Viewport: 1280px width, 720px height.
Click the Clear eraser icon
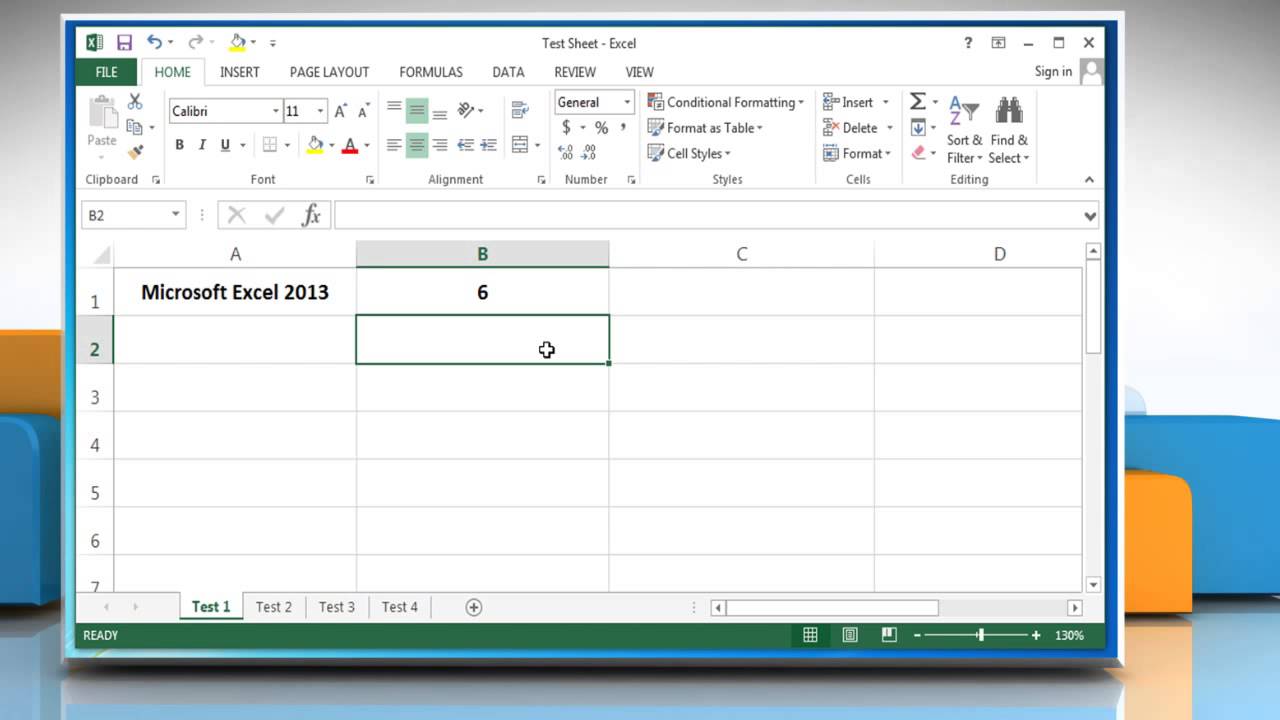pyautogui.click(x=918, y=153)
